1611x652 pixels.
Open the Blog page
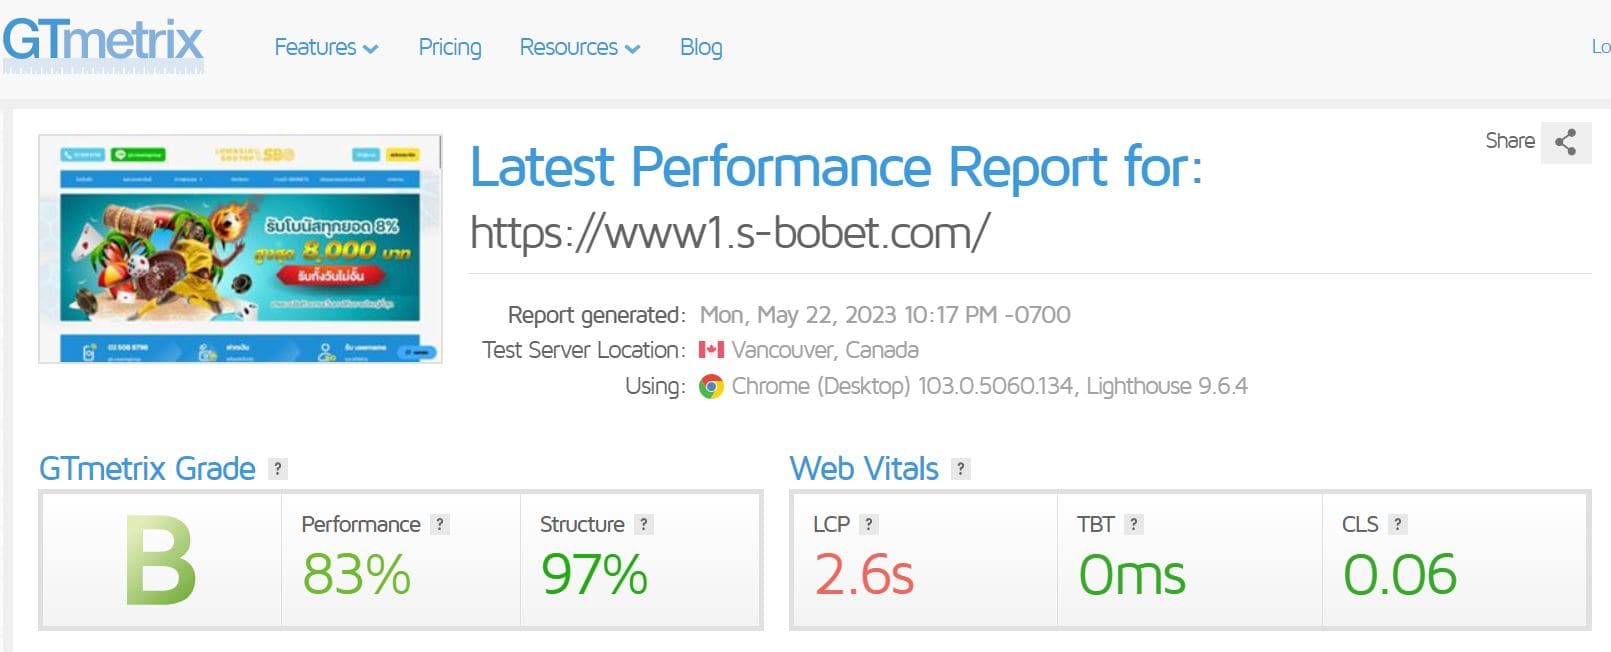701,47
